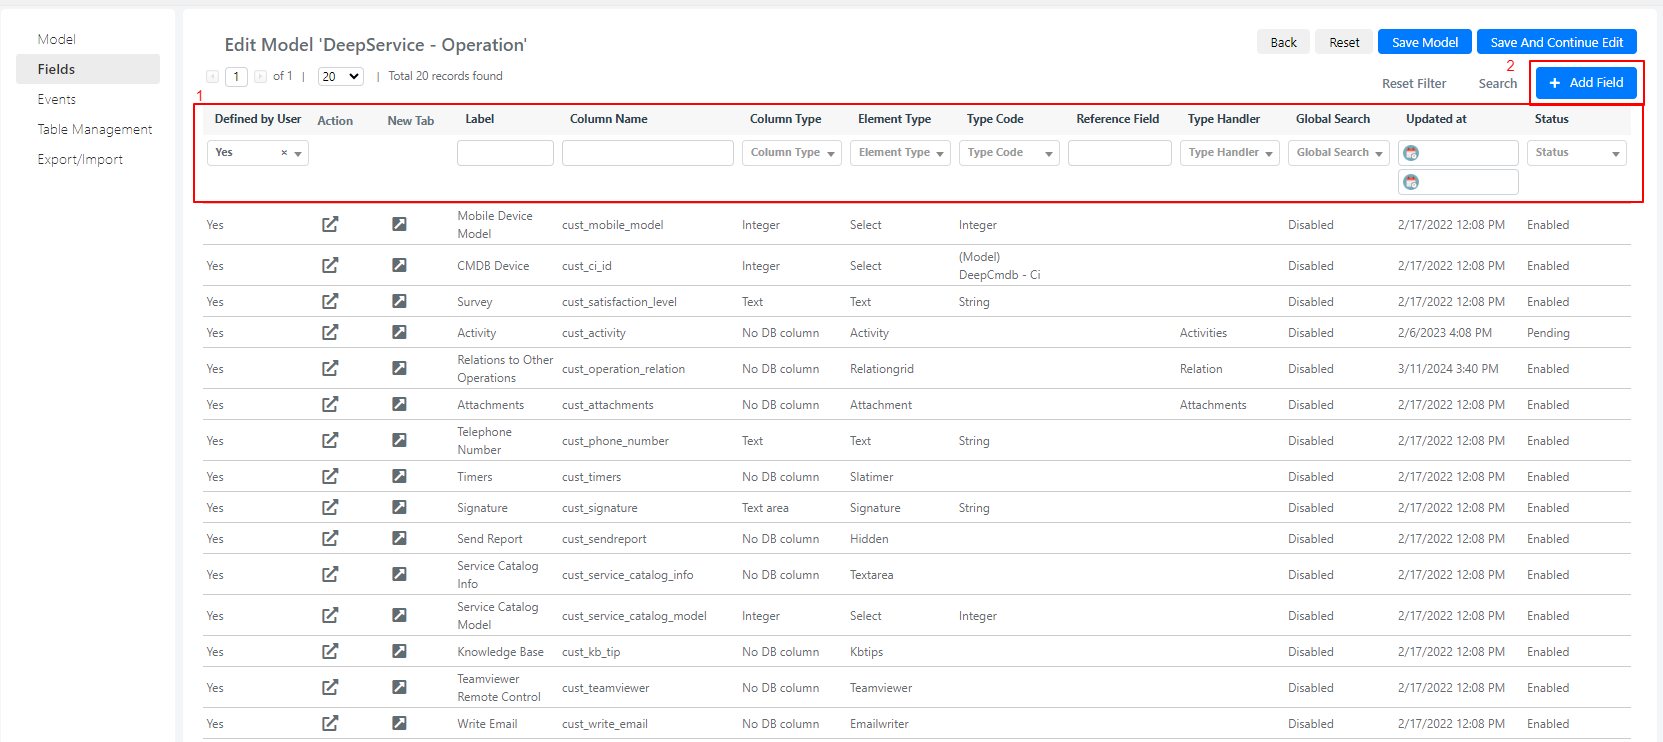Focus the Column Name filter input
This screenshot has height=742, width=1663.
(x=648, y=153)
